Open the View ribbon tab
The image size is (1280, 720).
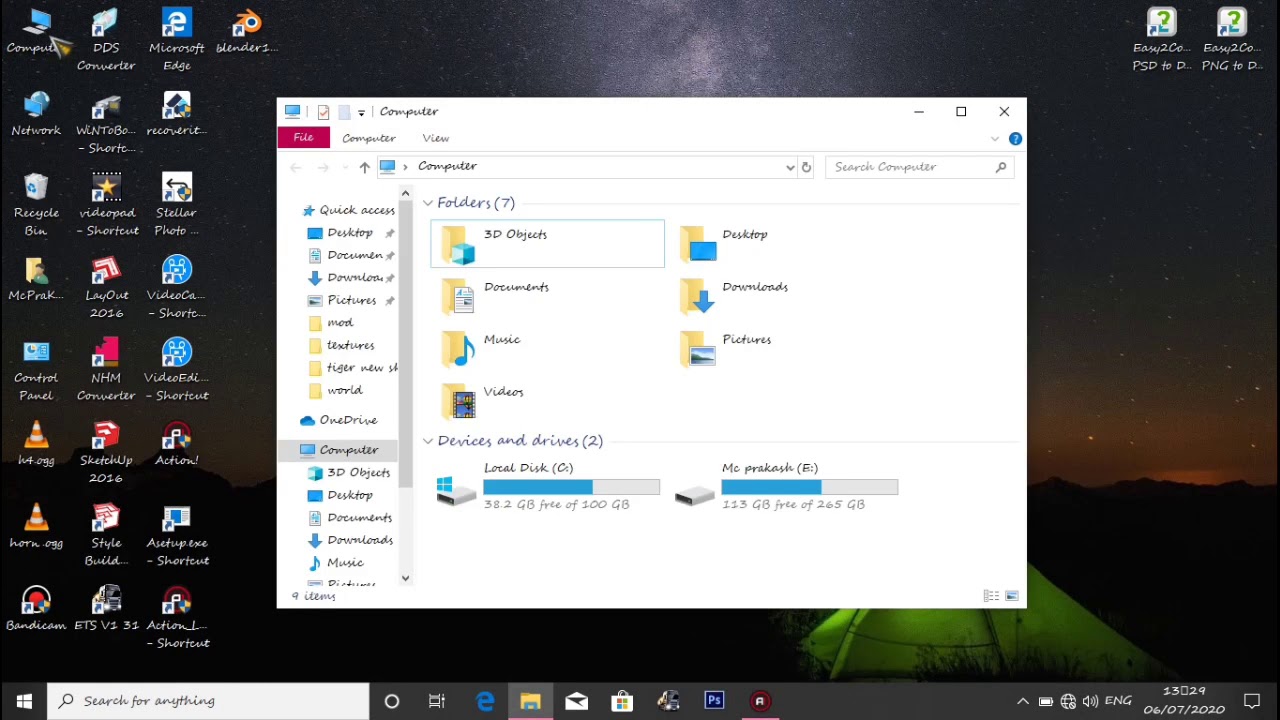pyautogui.click(x=435, y=138)
